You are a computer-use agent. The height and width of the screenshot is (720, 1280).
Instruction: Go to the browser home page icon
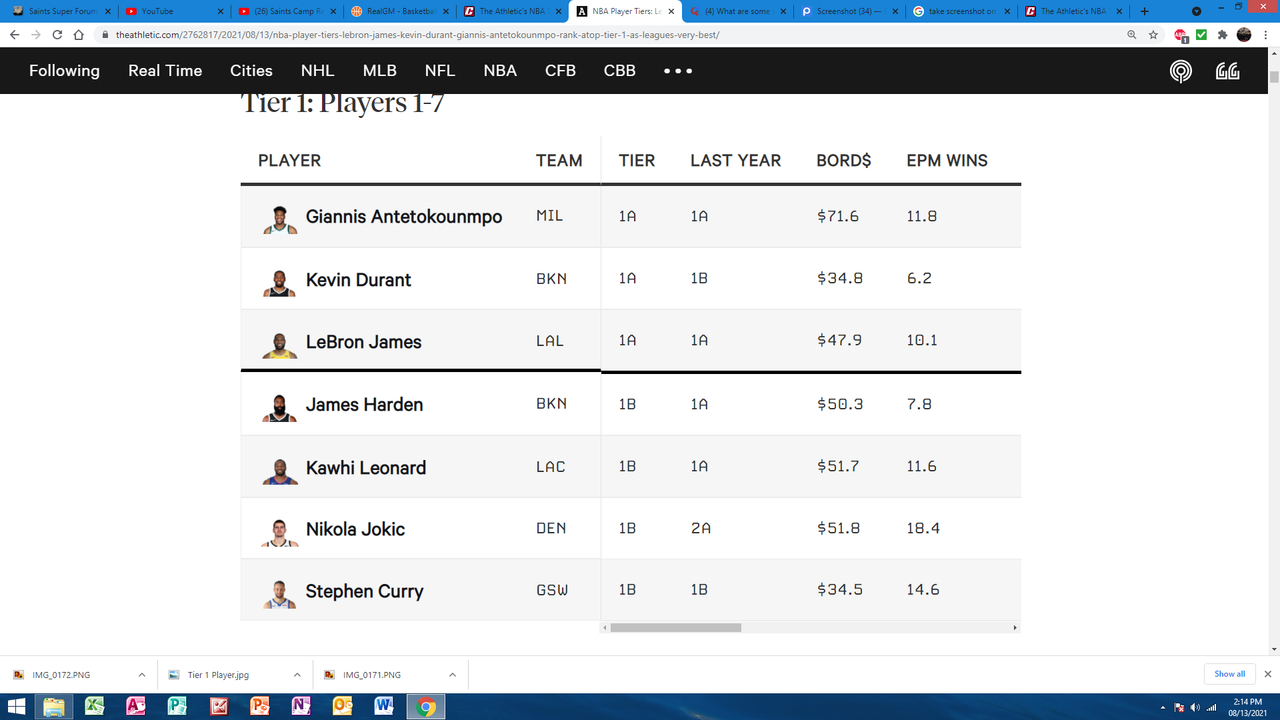point(78,34)
